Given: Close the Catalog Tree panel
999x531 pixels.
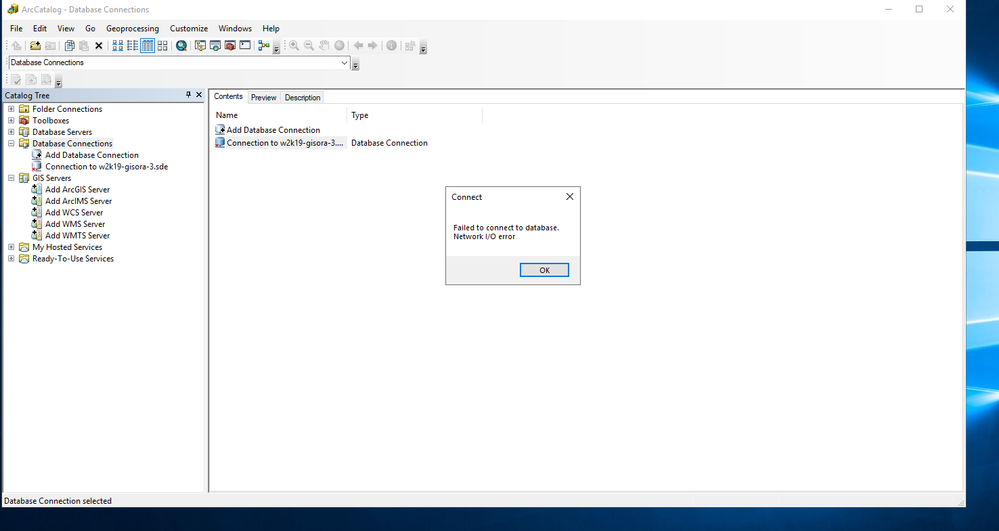Looking at the screenshot, I should click(199, 94).
